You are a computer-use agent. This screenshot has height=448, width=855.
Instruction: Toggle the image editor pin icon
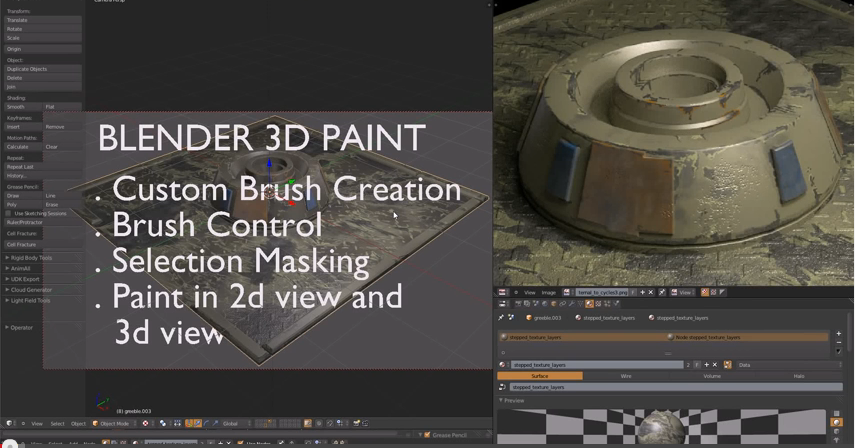tap(662, 292)
